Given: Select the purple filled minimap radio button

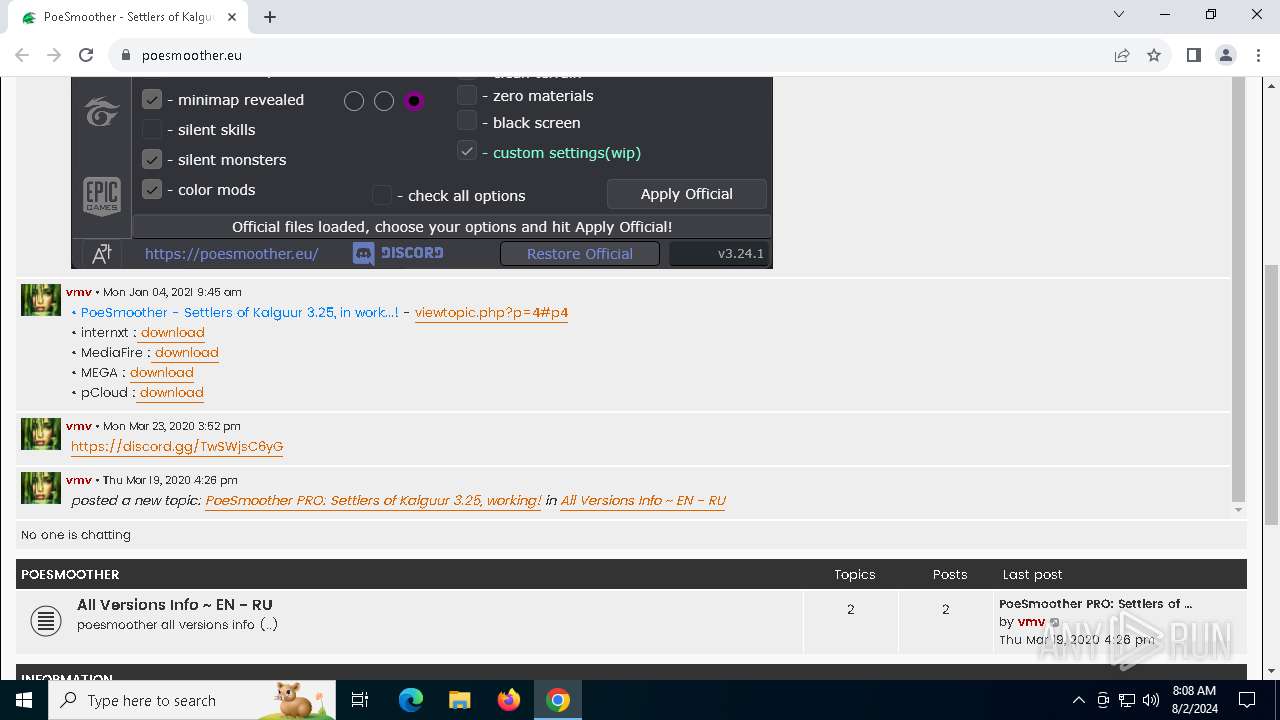Looking at the screenshot, I should (414, 101).
